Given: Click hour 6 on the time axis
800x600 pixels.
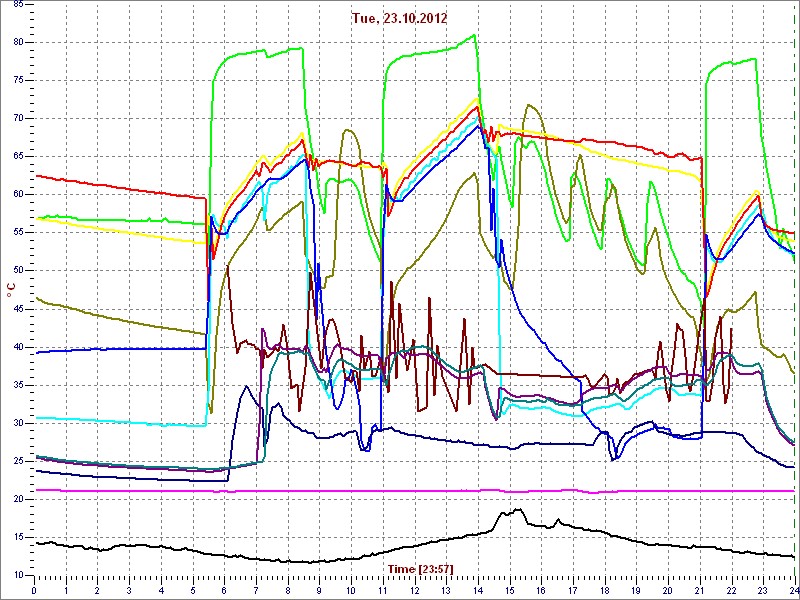Looking at the screenshot, I should 224,591.
